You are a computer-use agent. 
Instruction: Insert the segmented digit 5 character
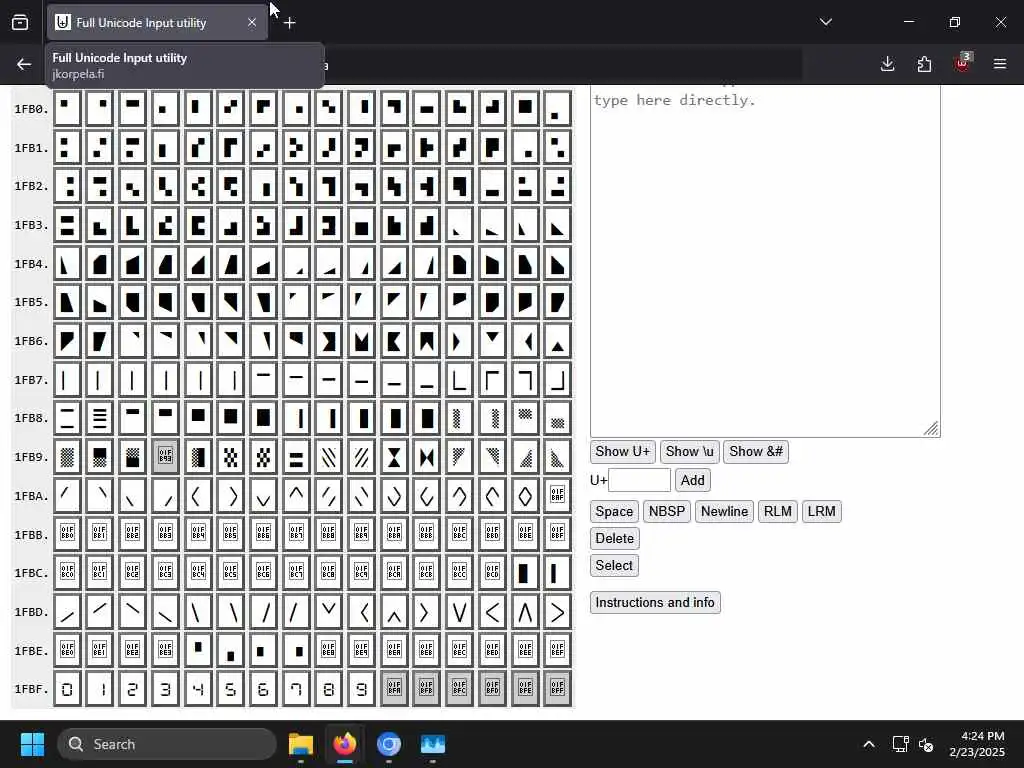click(231, 688)
